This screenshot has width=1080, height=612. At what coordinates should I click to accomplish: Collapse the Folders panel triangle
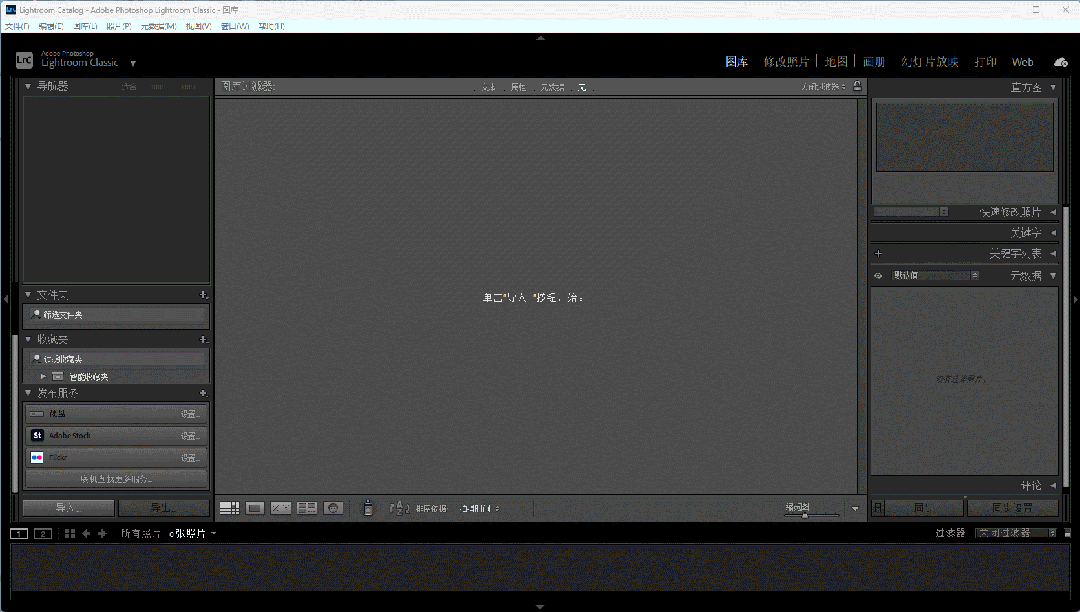(28, 295)
